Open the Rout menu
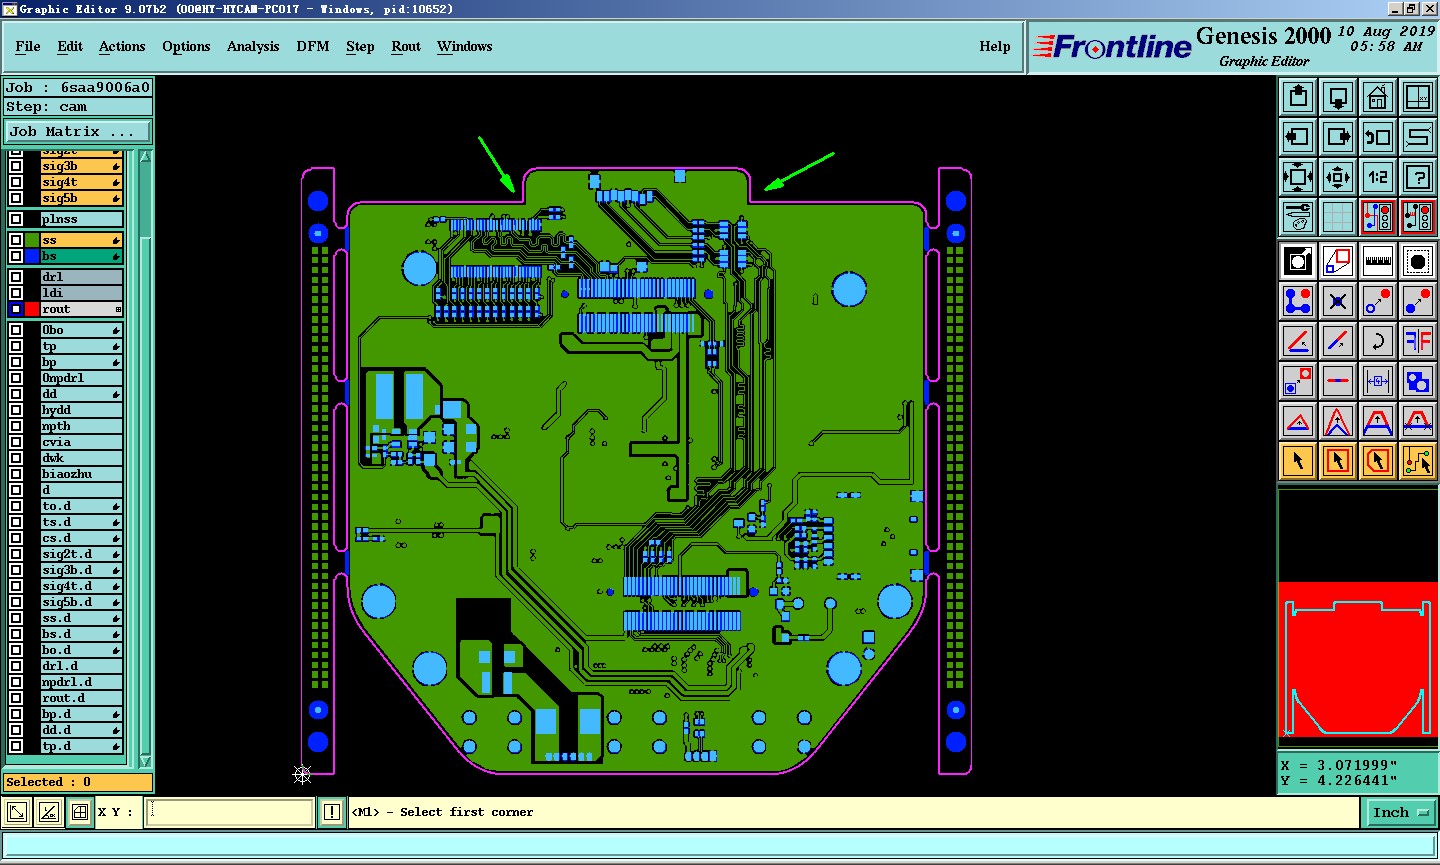Image resolution: width=1440 pixels, height=865 pixels. click(x=406, y=46)
